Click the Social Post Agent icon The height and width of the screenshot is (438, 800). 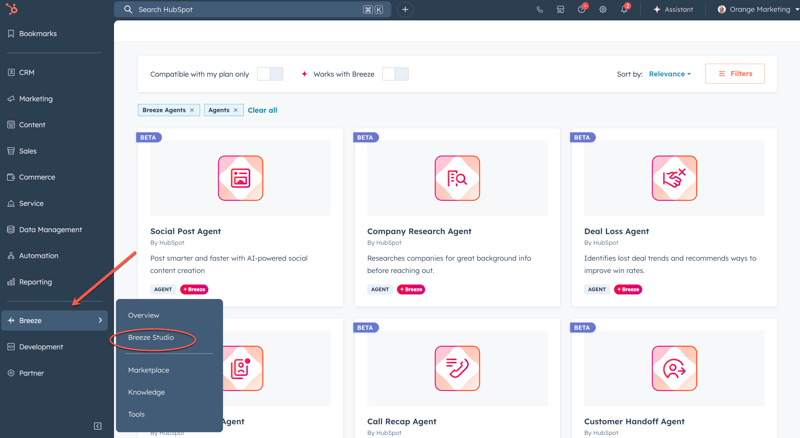(x=240, y=178)
